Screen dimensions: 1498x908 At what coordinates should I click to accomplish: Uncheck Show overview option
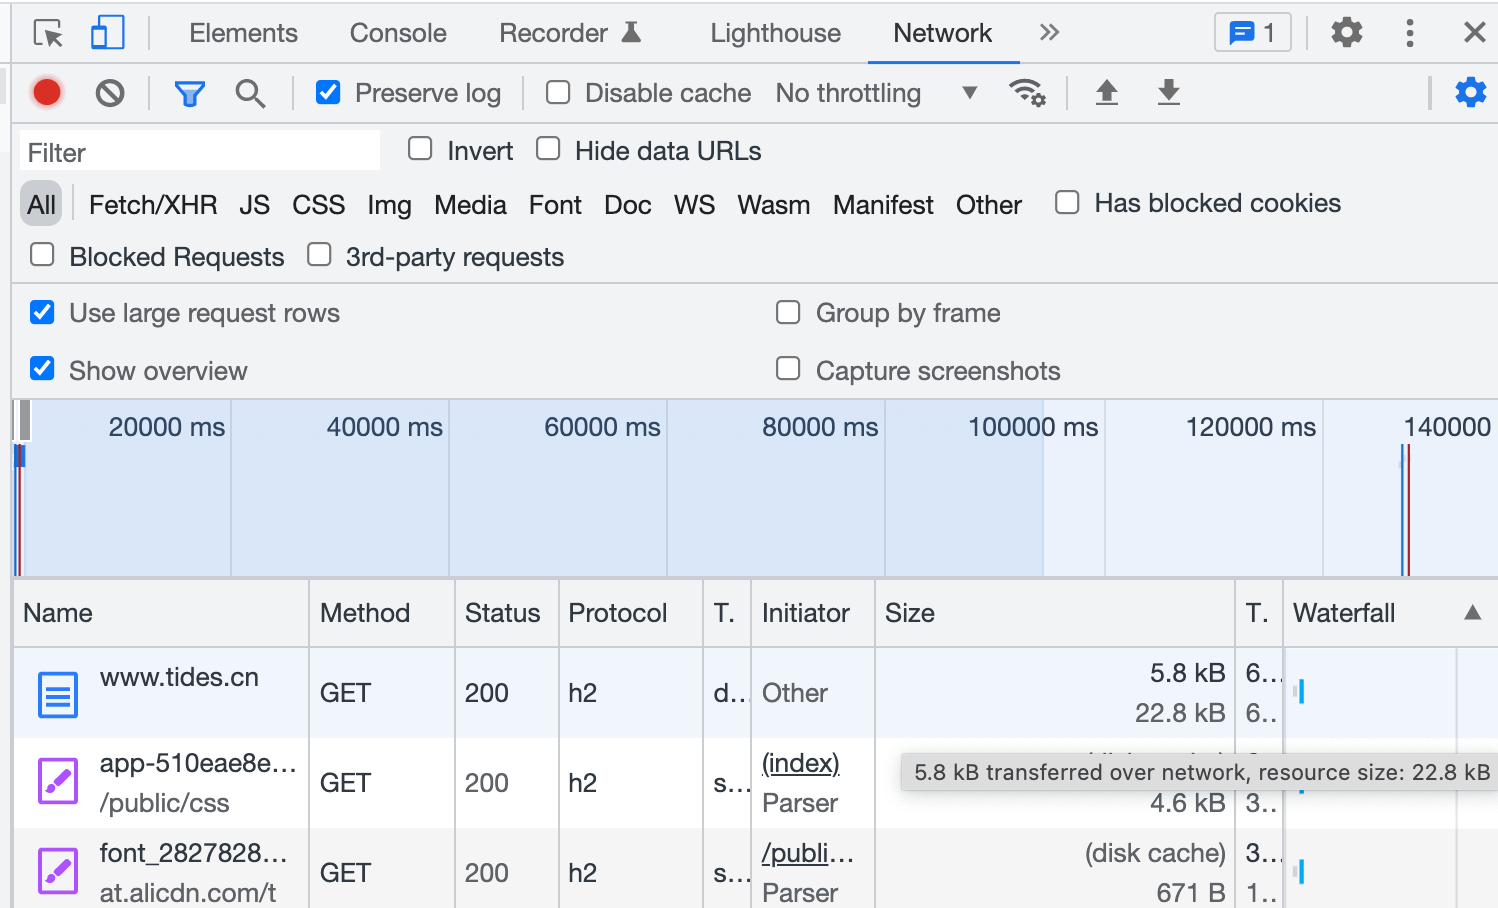tap(42, 370)
